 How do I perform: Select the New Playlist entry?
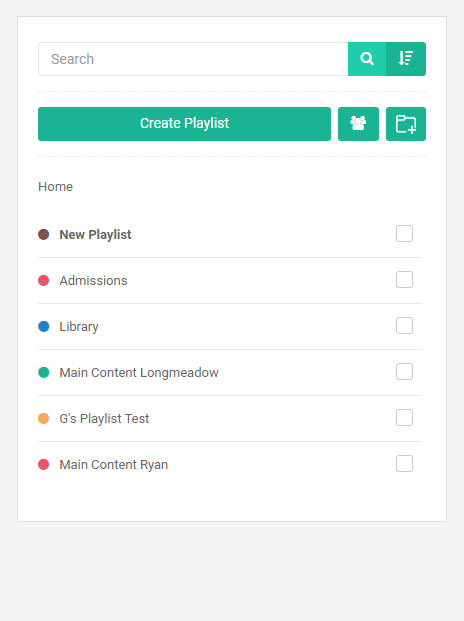tap(95, 234)
